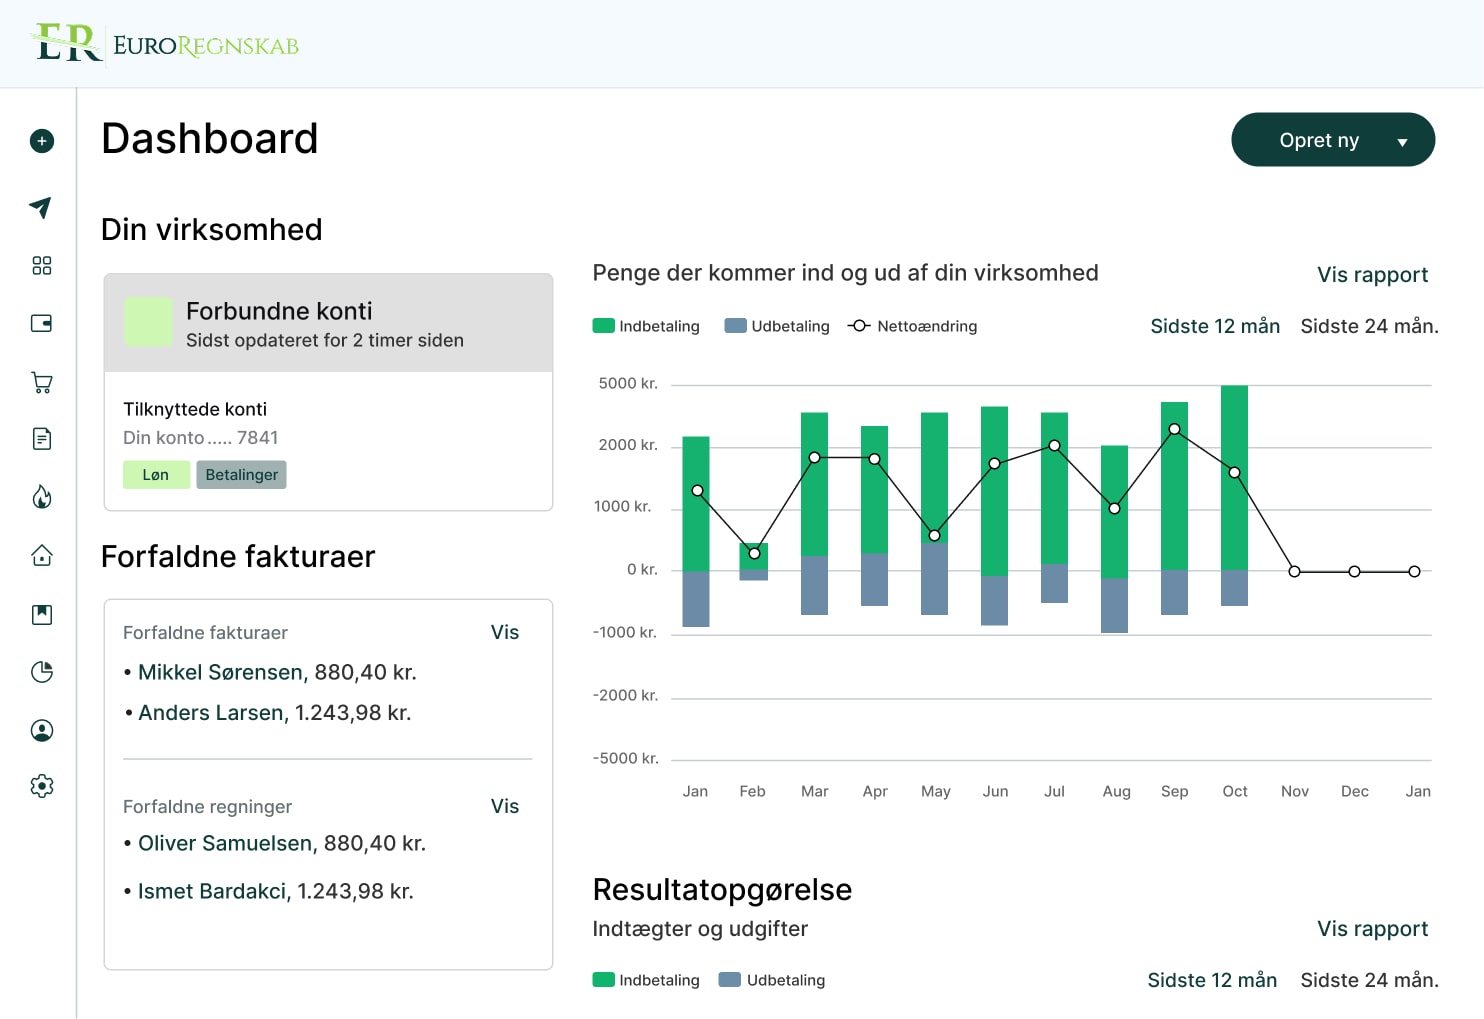This screenshot has width=1484, height=1019.
Task: Select the paper plane send icon
Action: click(40, 208)
